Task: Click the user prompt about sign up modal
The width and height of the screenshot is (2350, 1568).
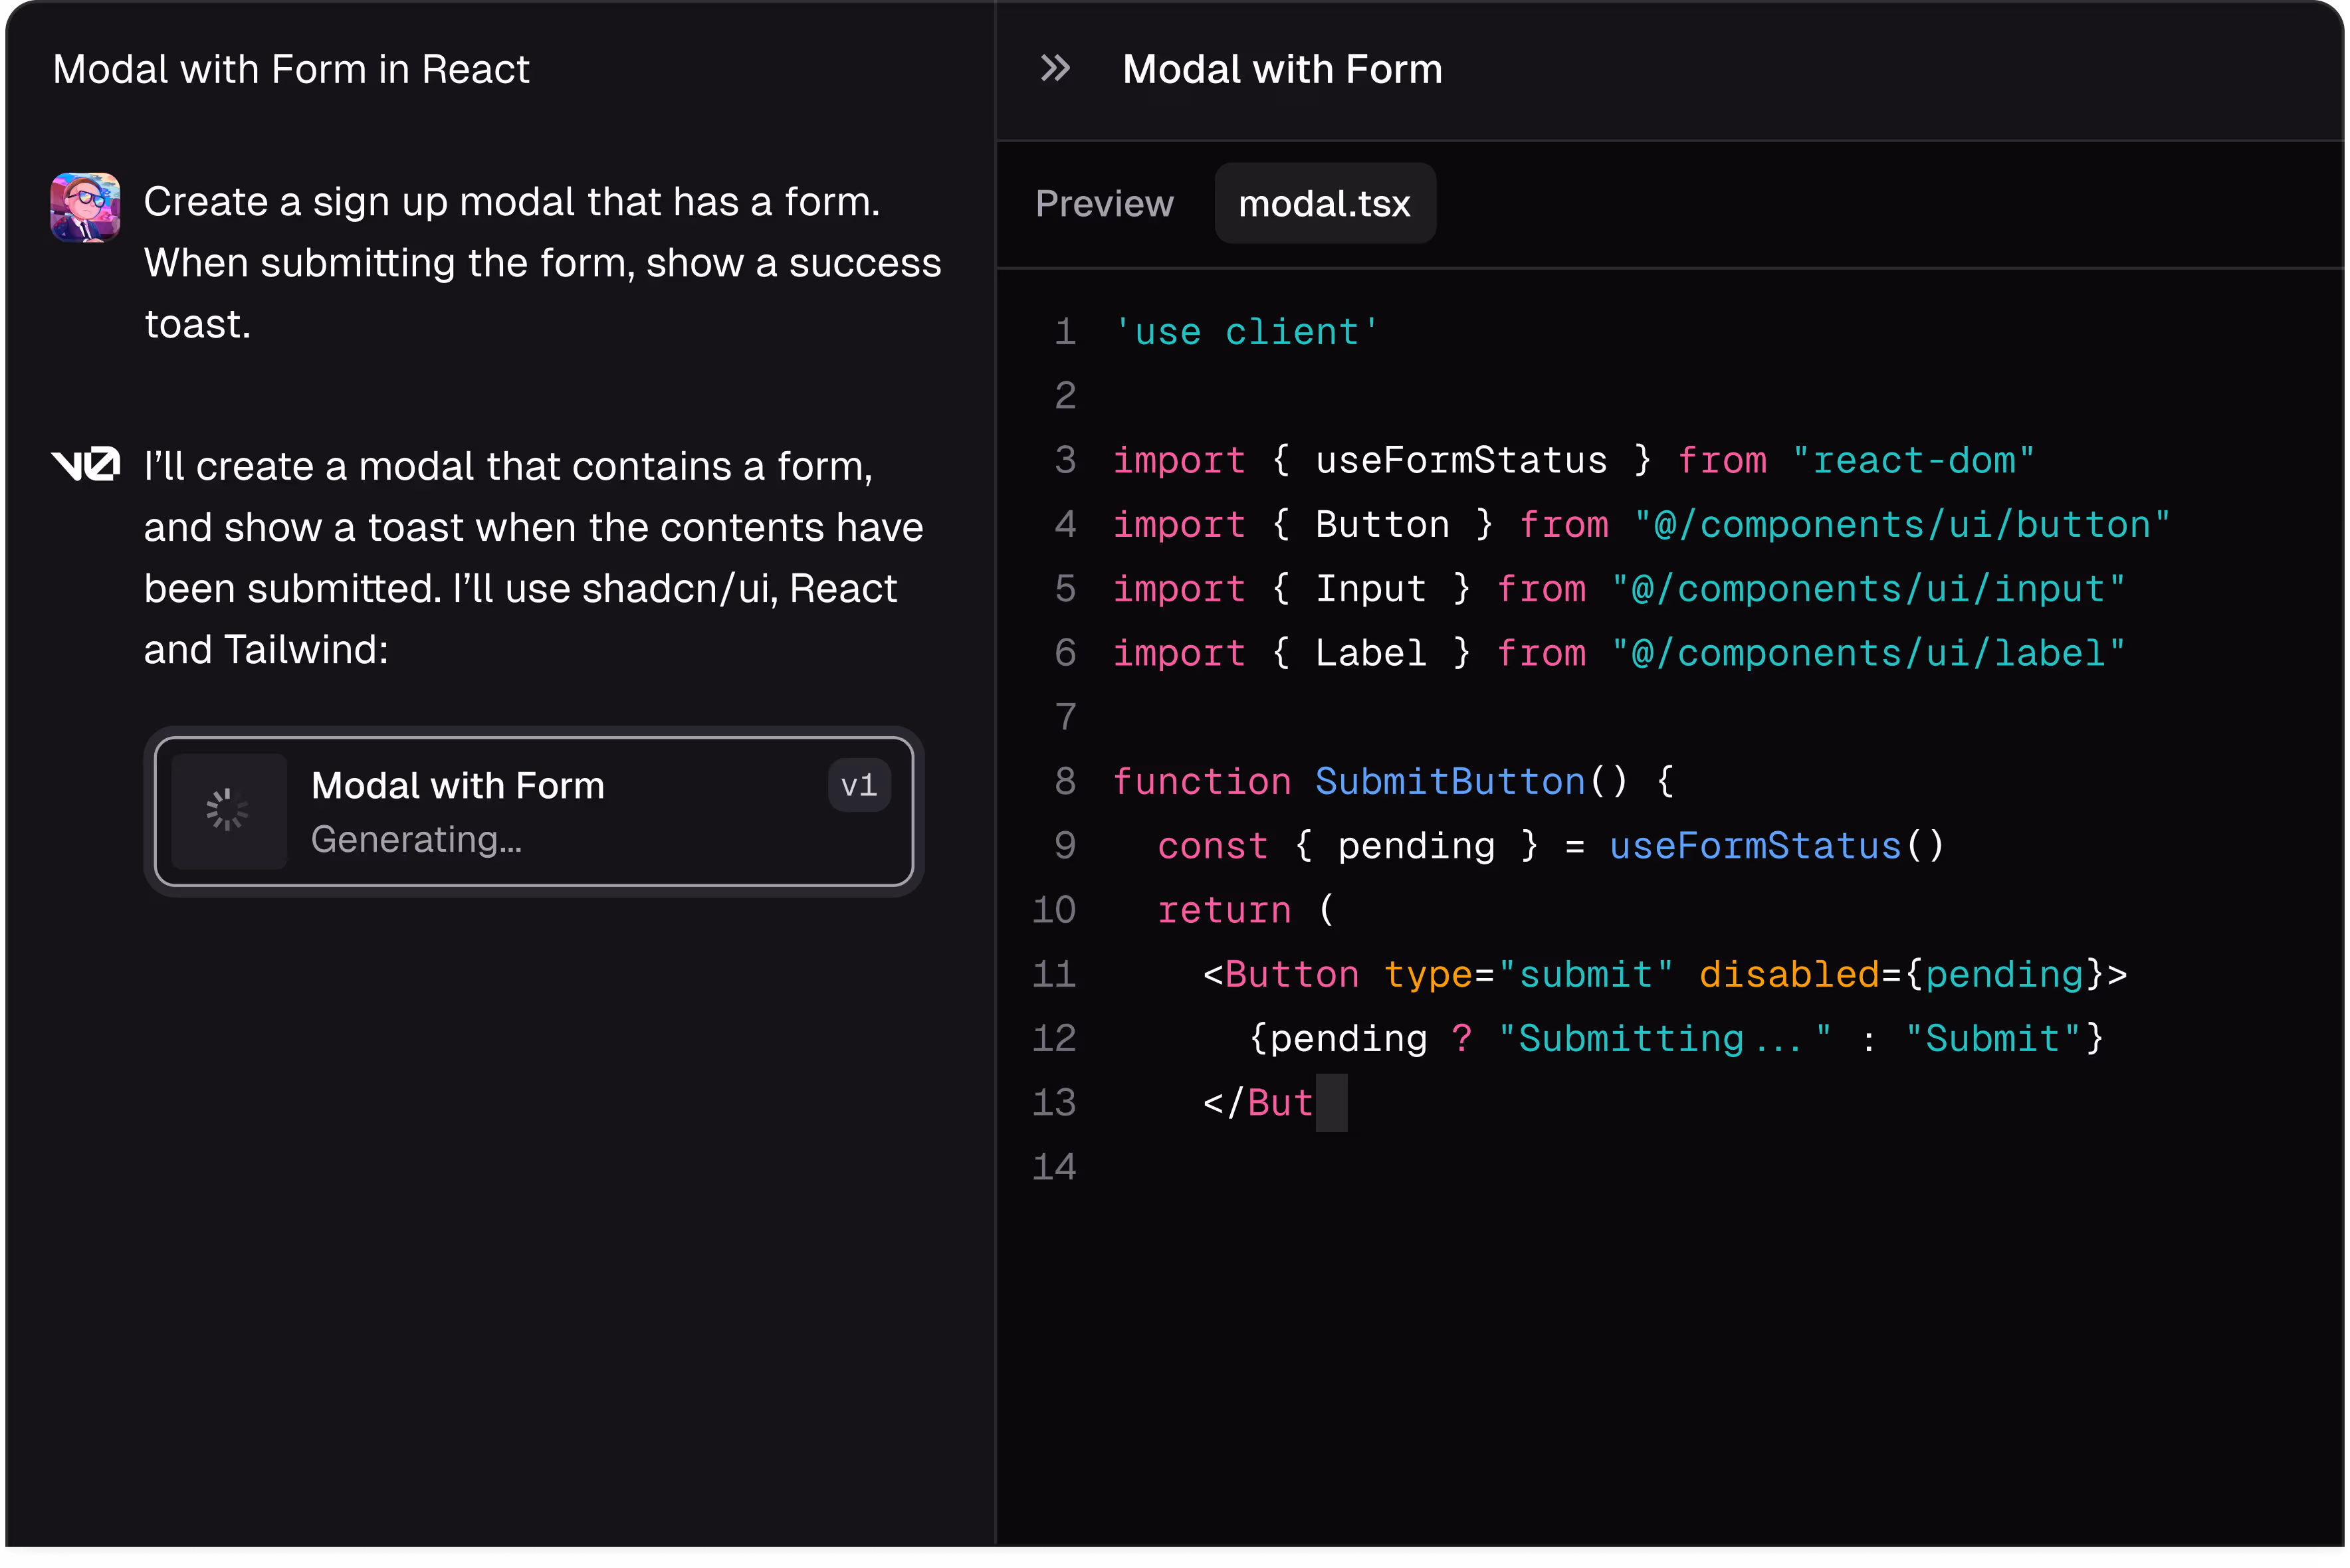Action: pos(543,263)
